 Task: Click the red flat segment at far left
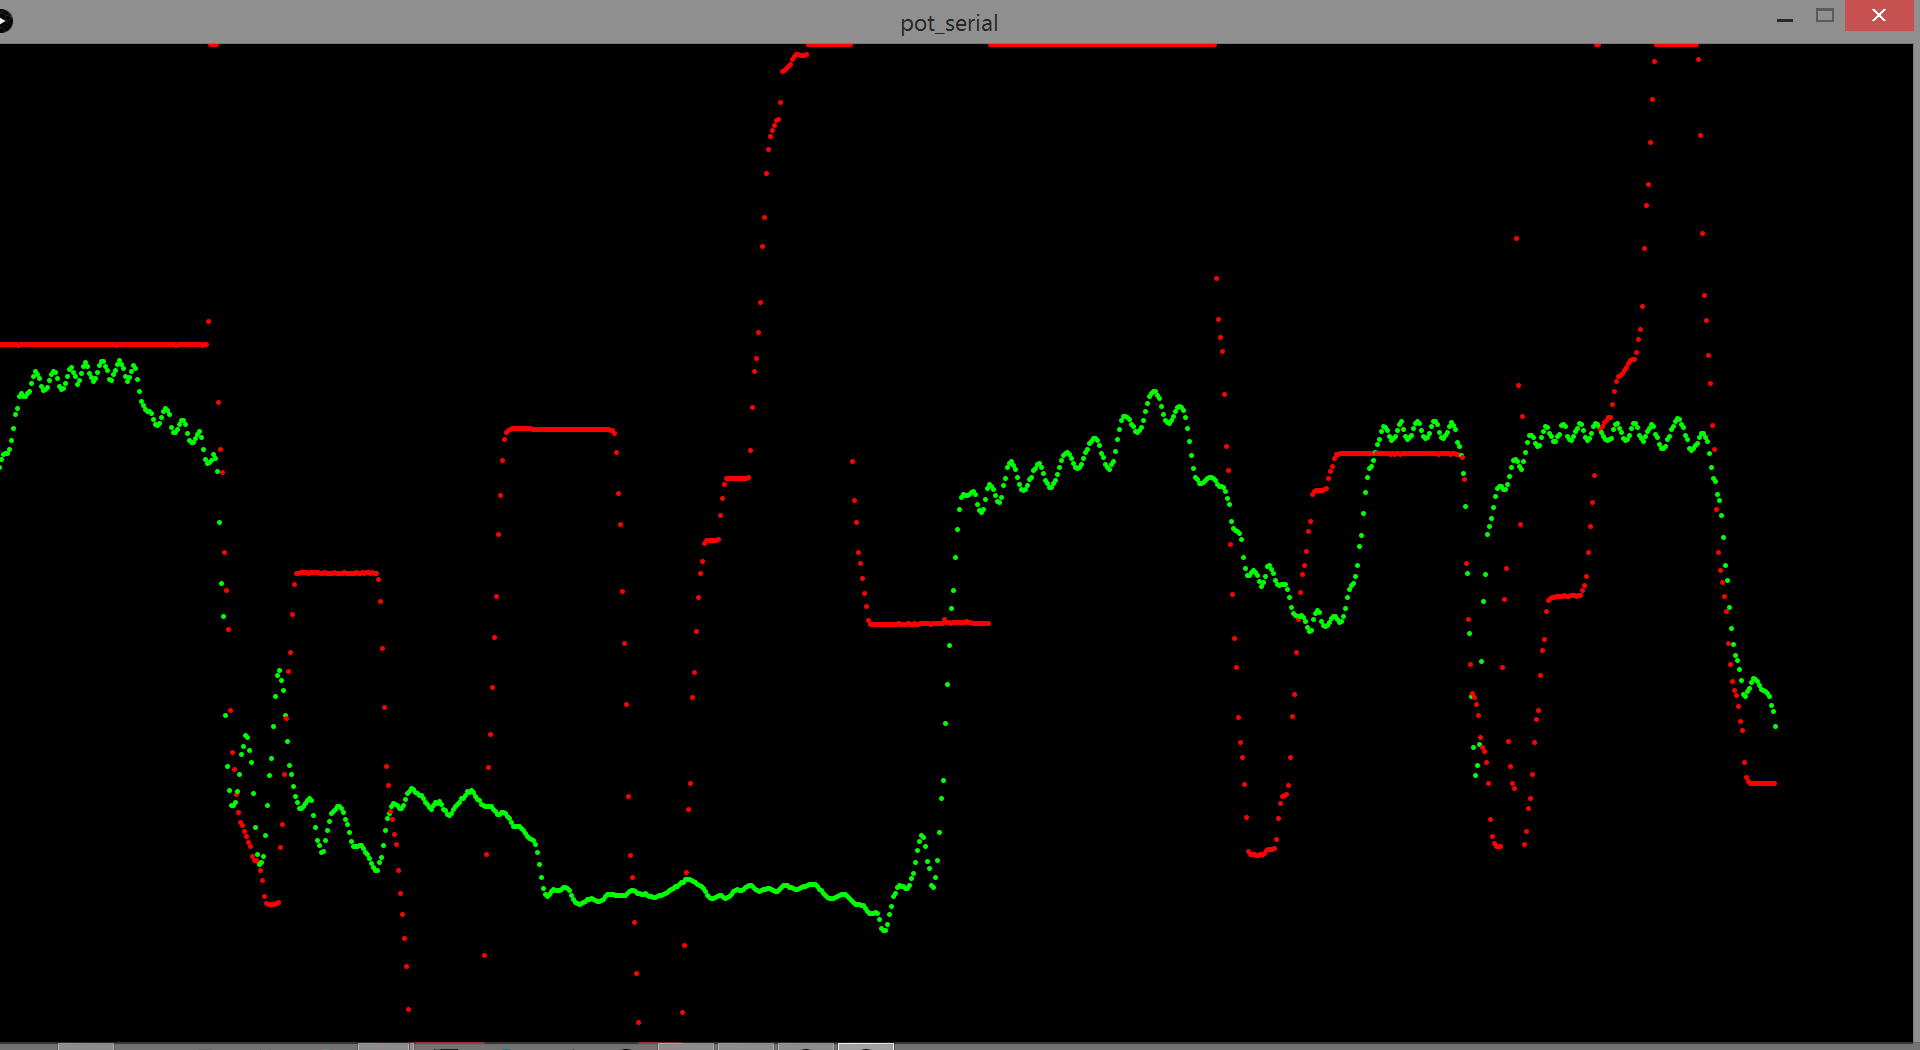coord(100,344)
